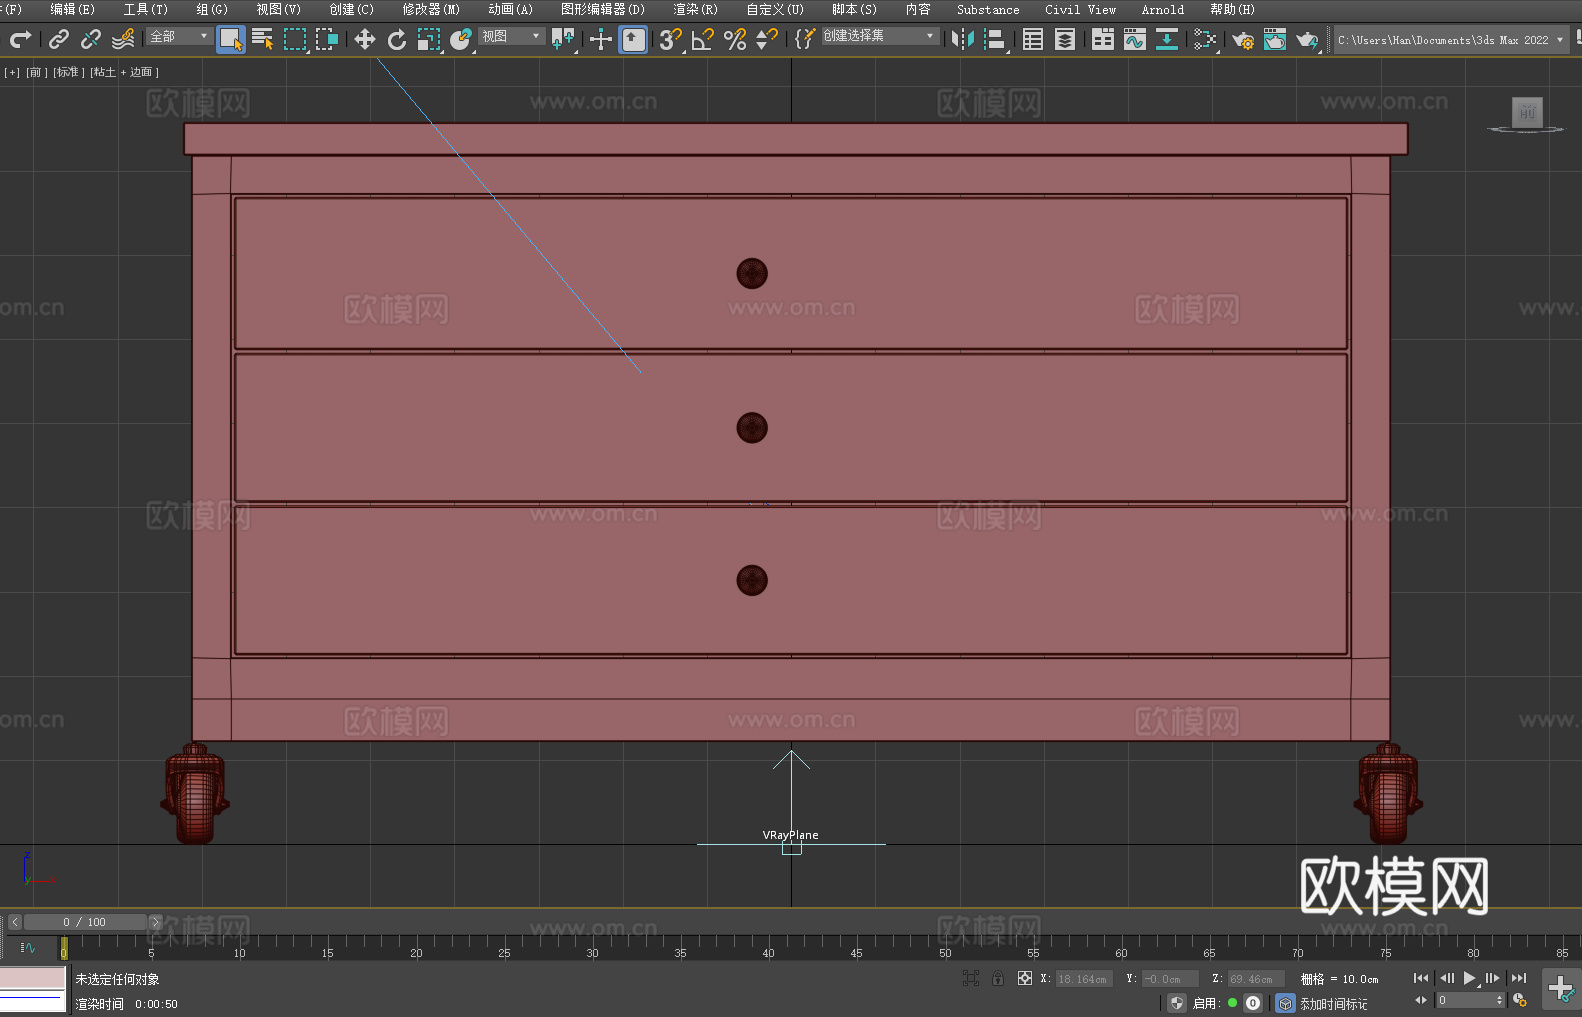Step time slider back with left arrow

tap(14, 922)
